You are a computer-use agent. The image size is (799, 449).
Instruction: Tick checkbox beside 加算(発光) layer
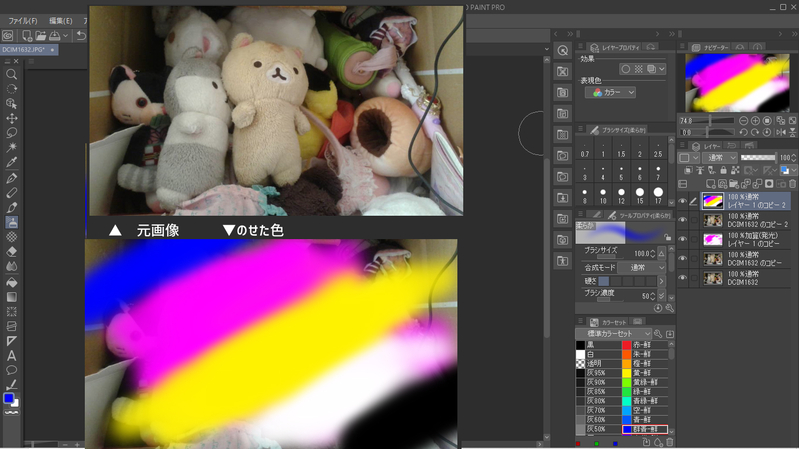coord(694,239)
